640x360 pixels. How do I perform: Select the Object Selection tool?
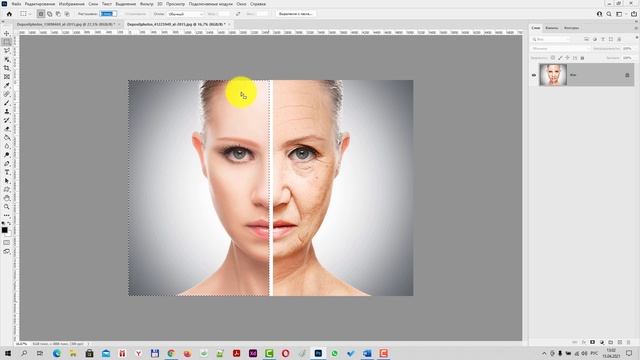(x=7, y=60)
